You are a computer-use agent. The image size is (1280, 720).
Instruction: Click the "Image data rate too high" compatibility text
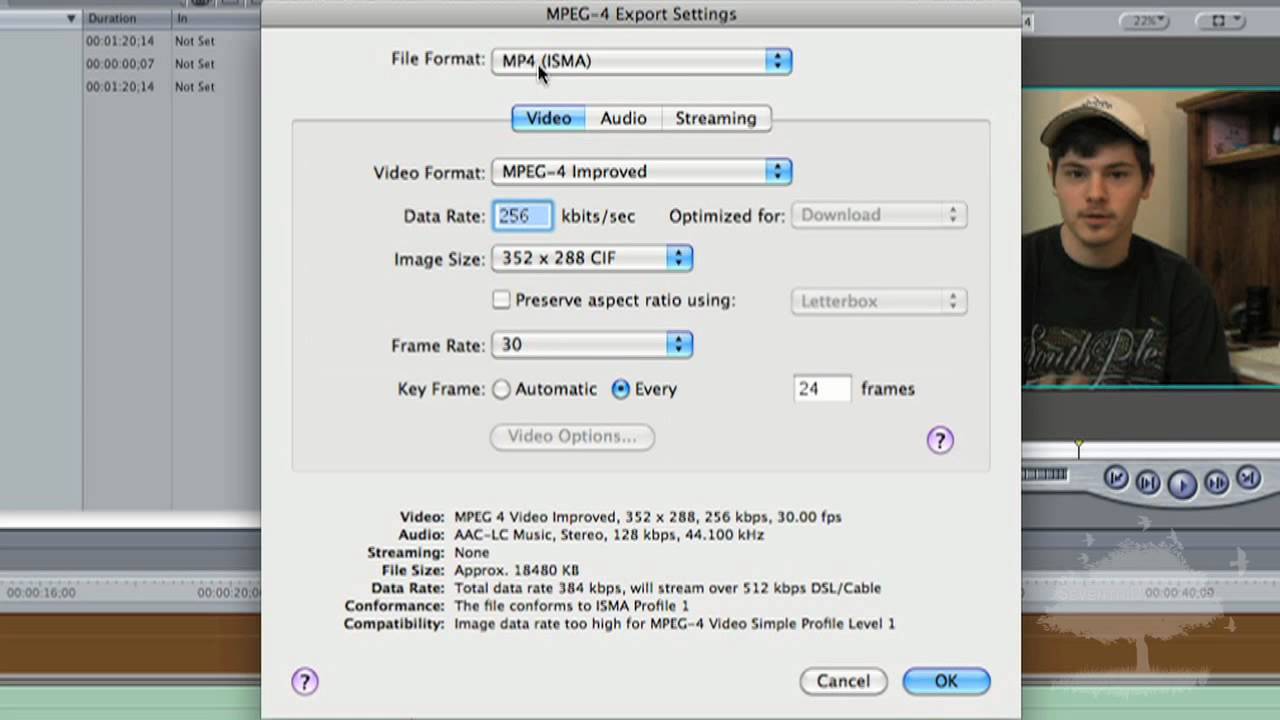[674, 624]
